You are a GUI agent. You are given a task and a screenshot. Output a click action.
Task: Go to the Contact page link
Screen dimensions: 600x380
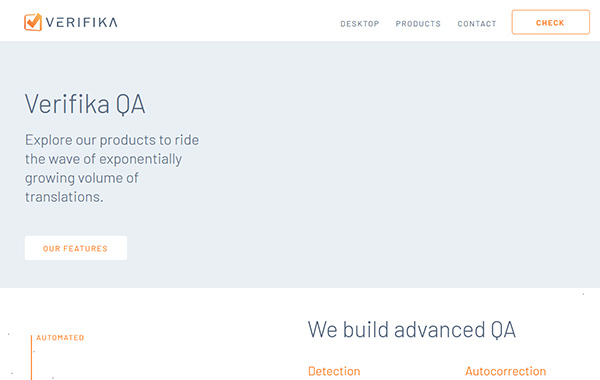click(477, 24)
